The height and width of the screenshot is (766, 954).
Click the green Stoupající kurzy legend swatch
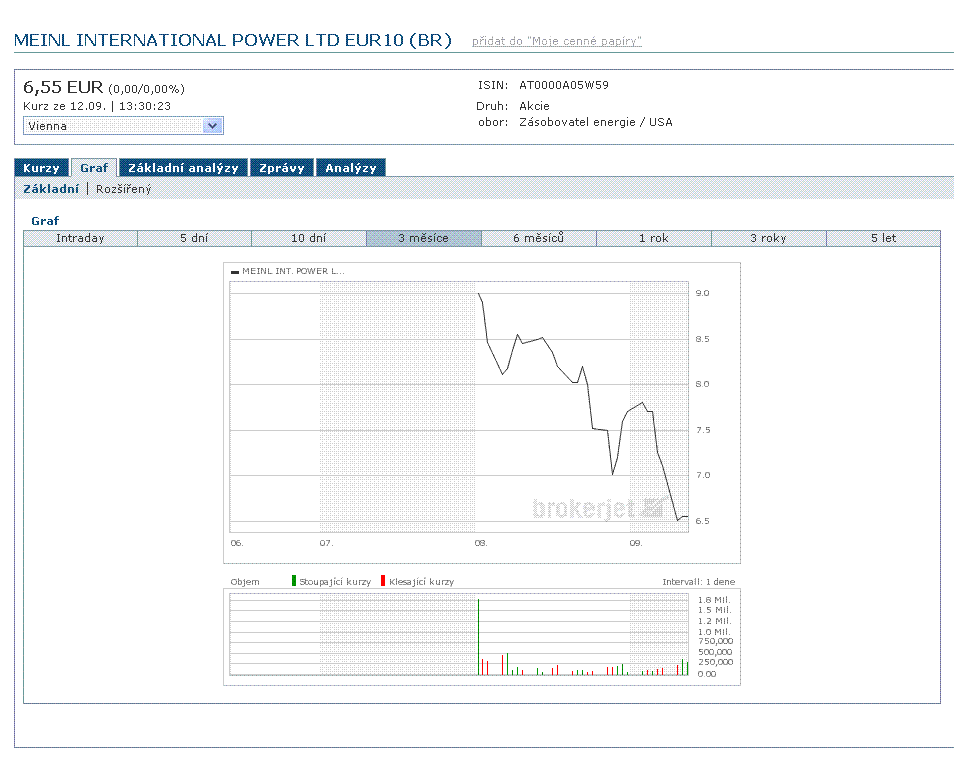tap(294, 580)
